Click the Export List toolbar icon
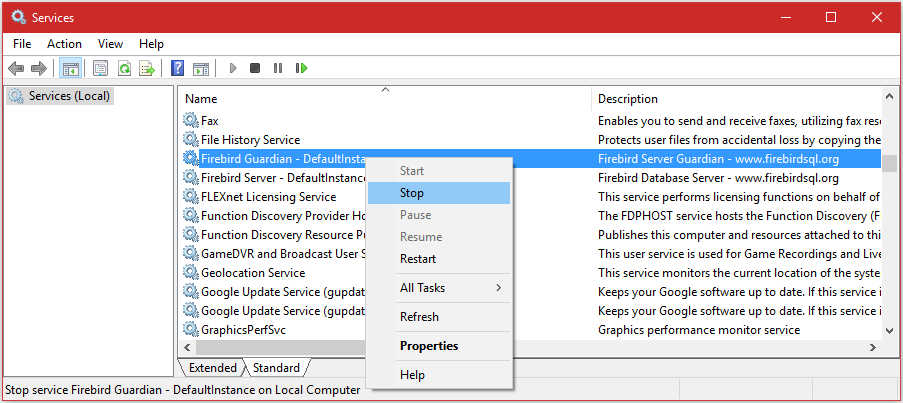Image resolution: width=903 pixels, height=403 pixels. point(147,68)
